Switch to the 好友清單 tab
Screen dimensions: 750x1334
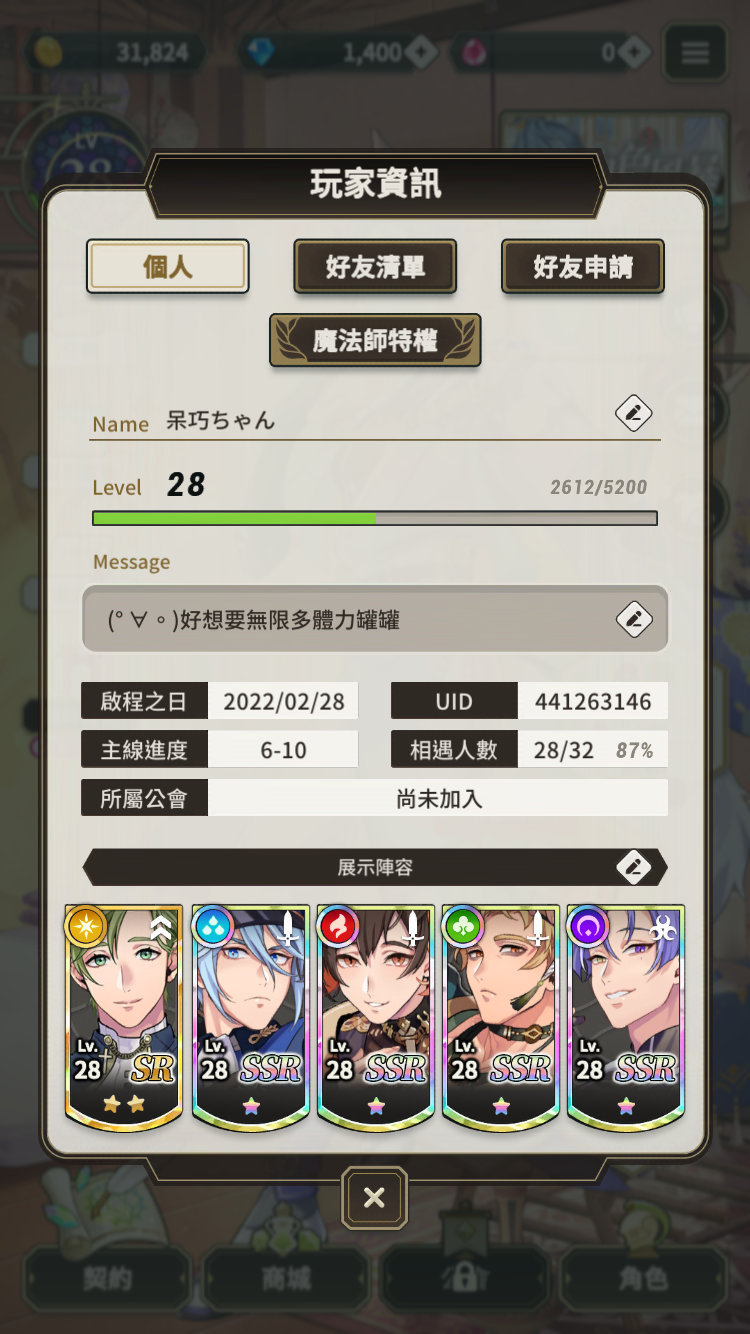click(375, 267)
